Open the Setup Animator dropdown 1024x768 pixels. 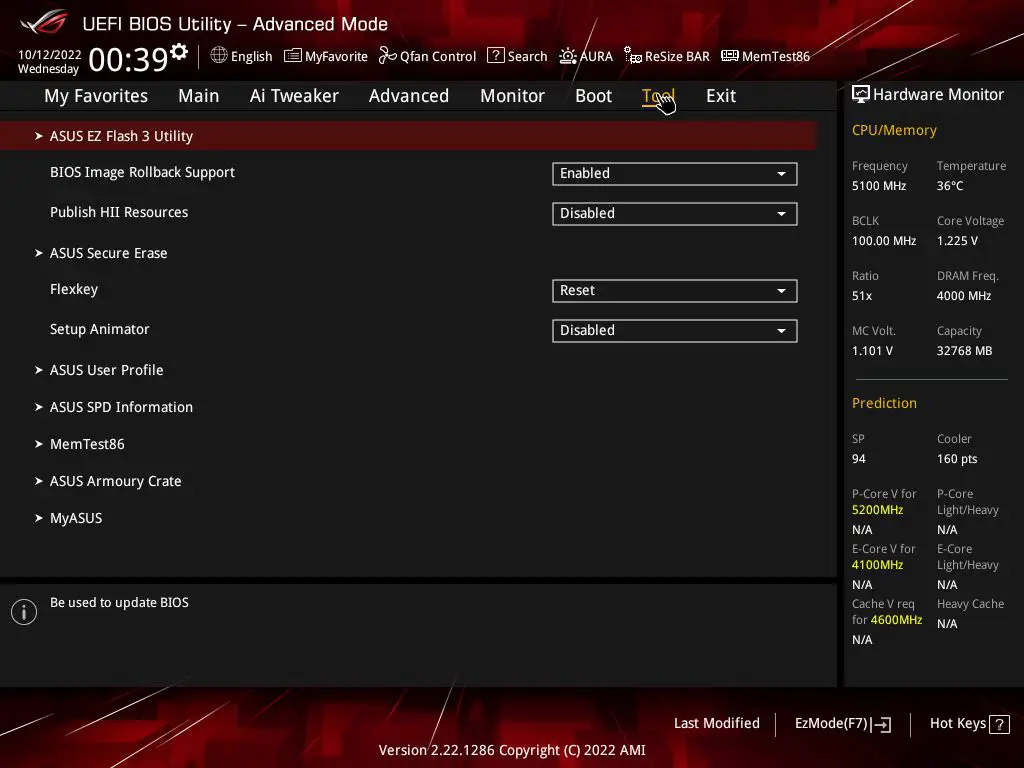(x=675, y=330)
